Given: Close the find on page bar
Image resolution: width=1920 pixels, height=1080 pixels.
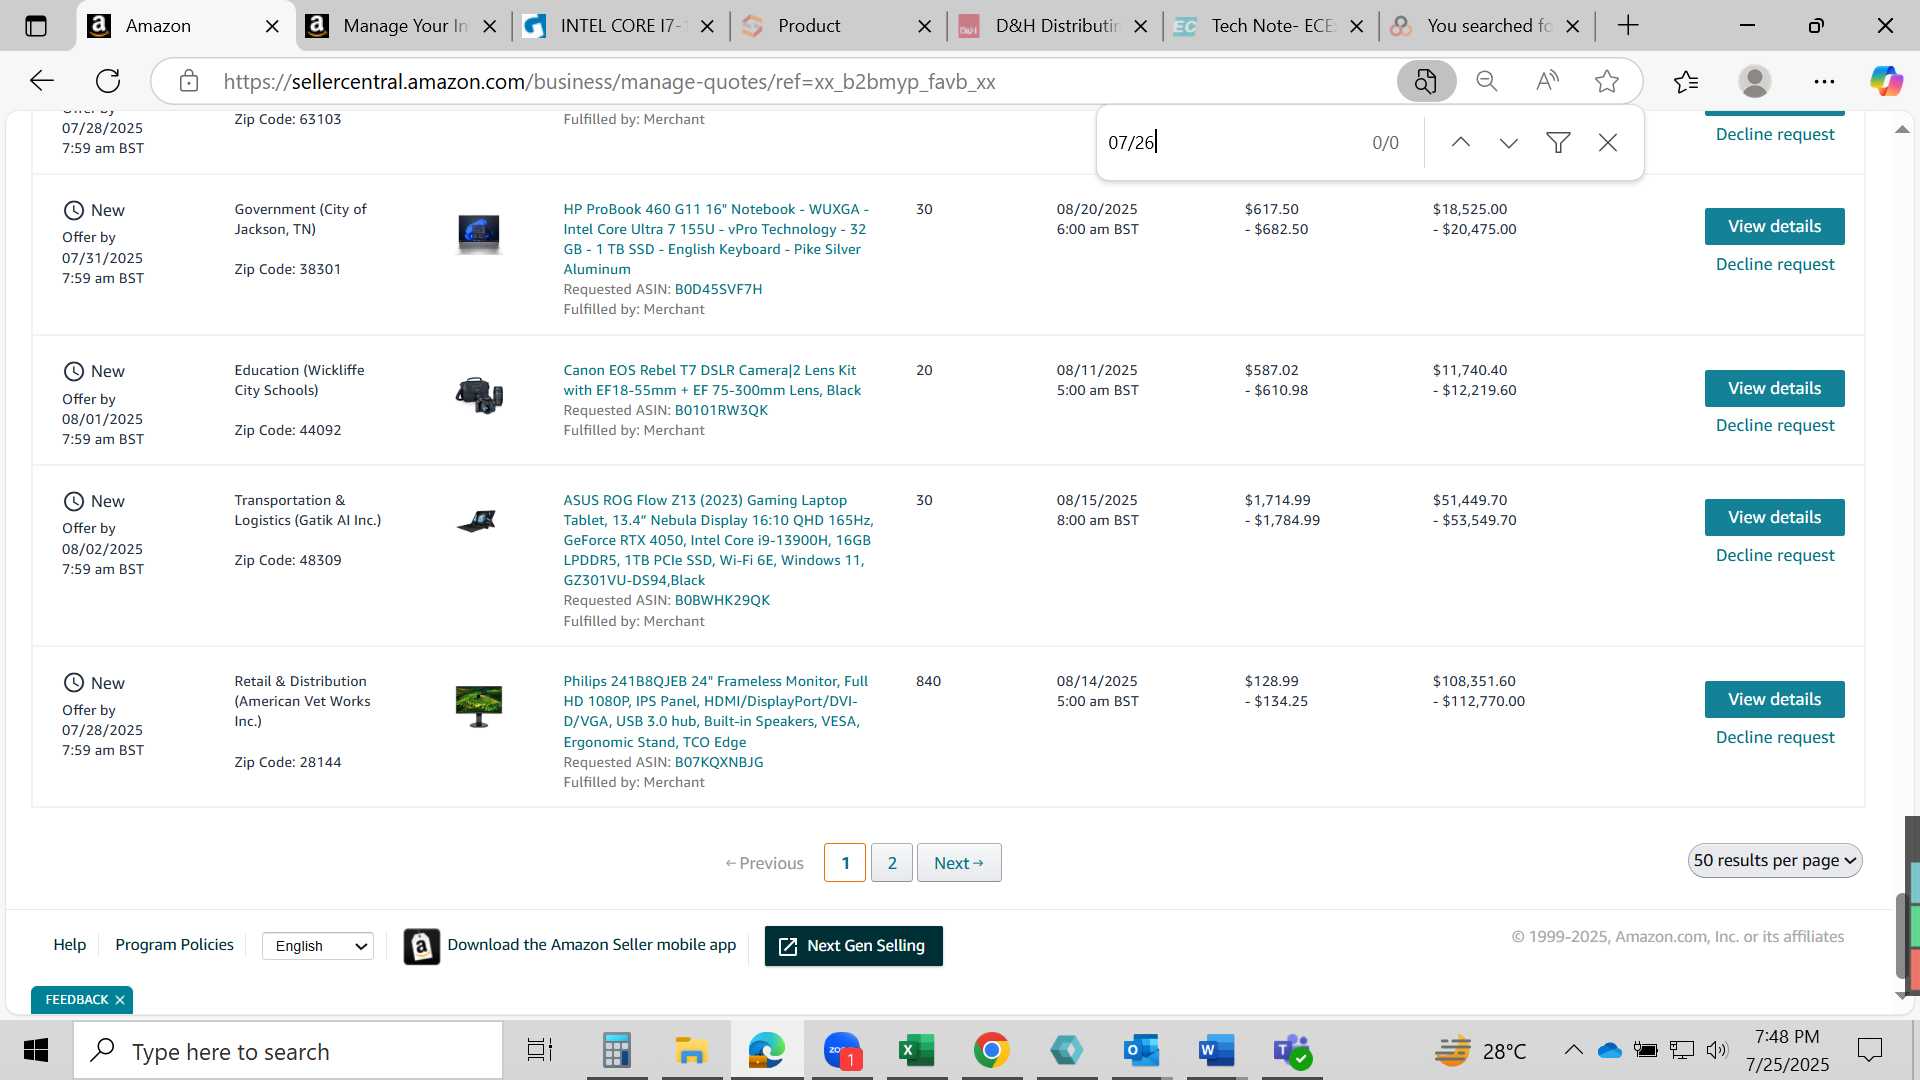Looking at the screenshot, I should [x=1608, y=142].
